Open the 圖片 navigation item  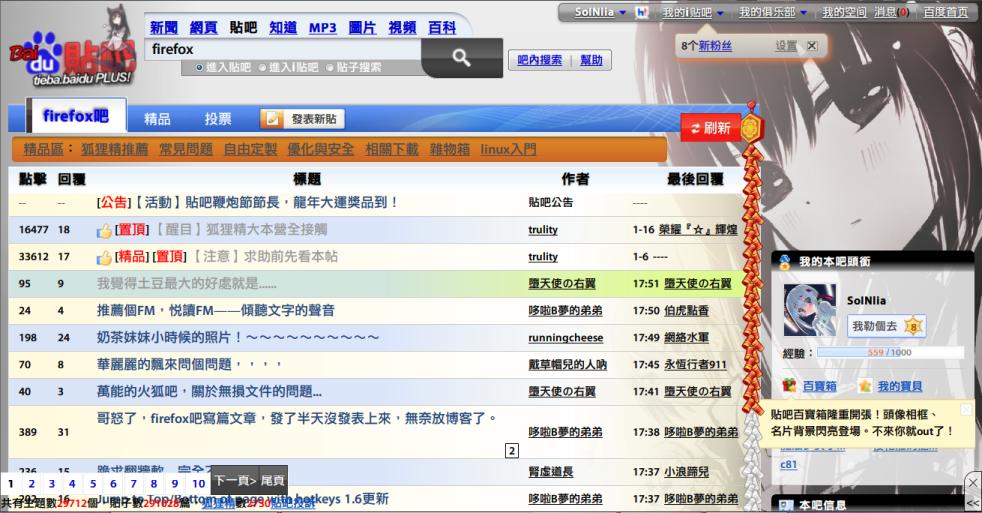[363, 28]
